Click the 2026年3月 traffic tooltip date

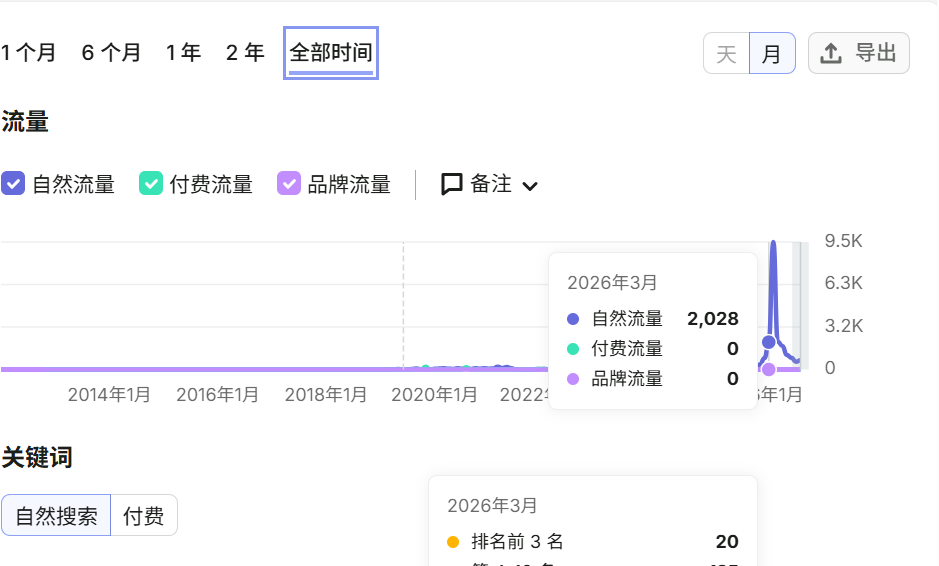point(612,283)
